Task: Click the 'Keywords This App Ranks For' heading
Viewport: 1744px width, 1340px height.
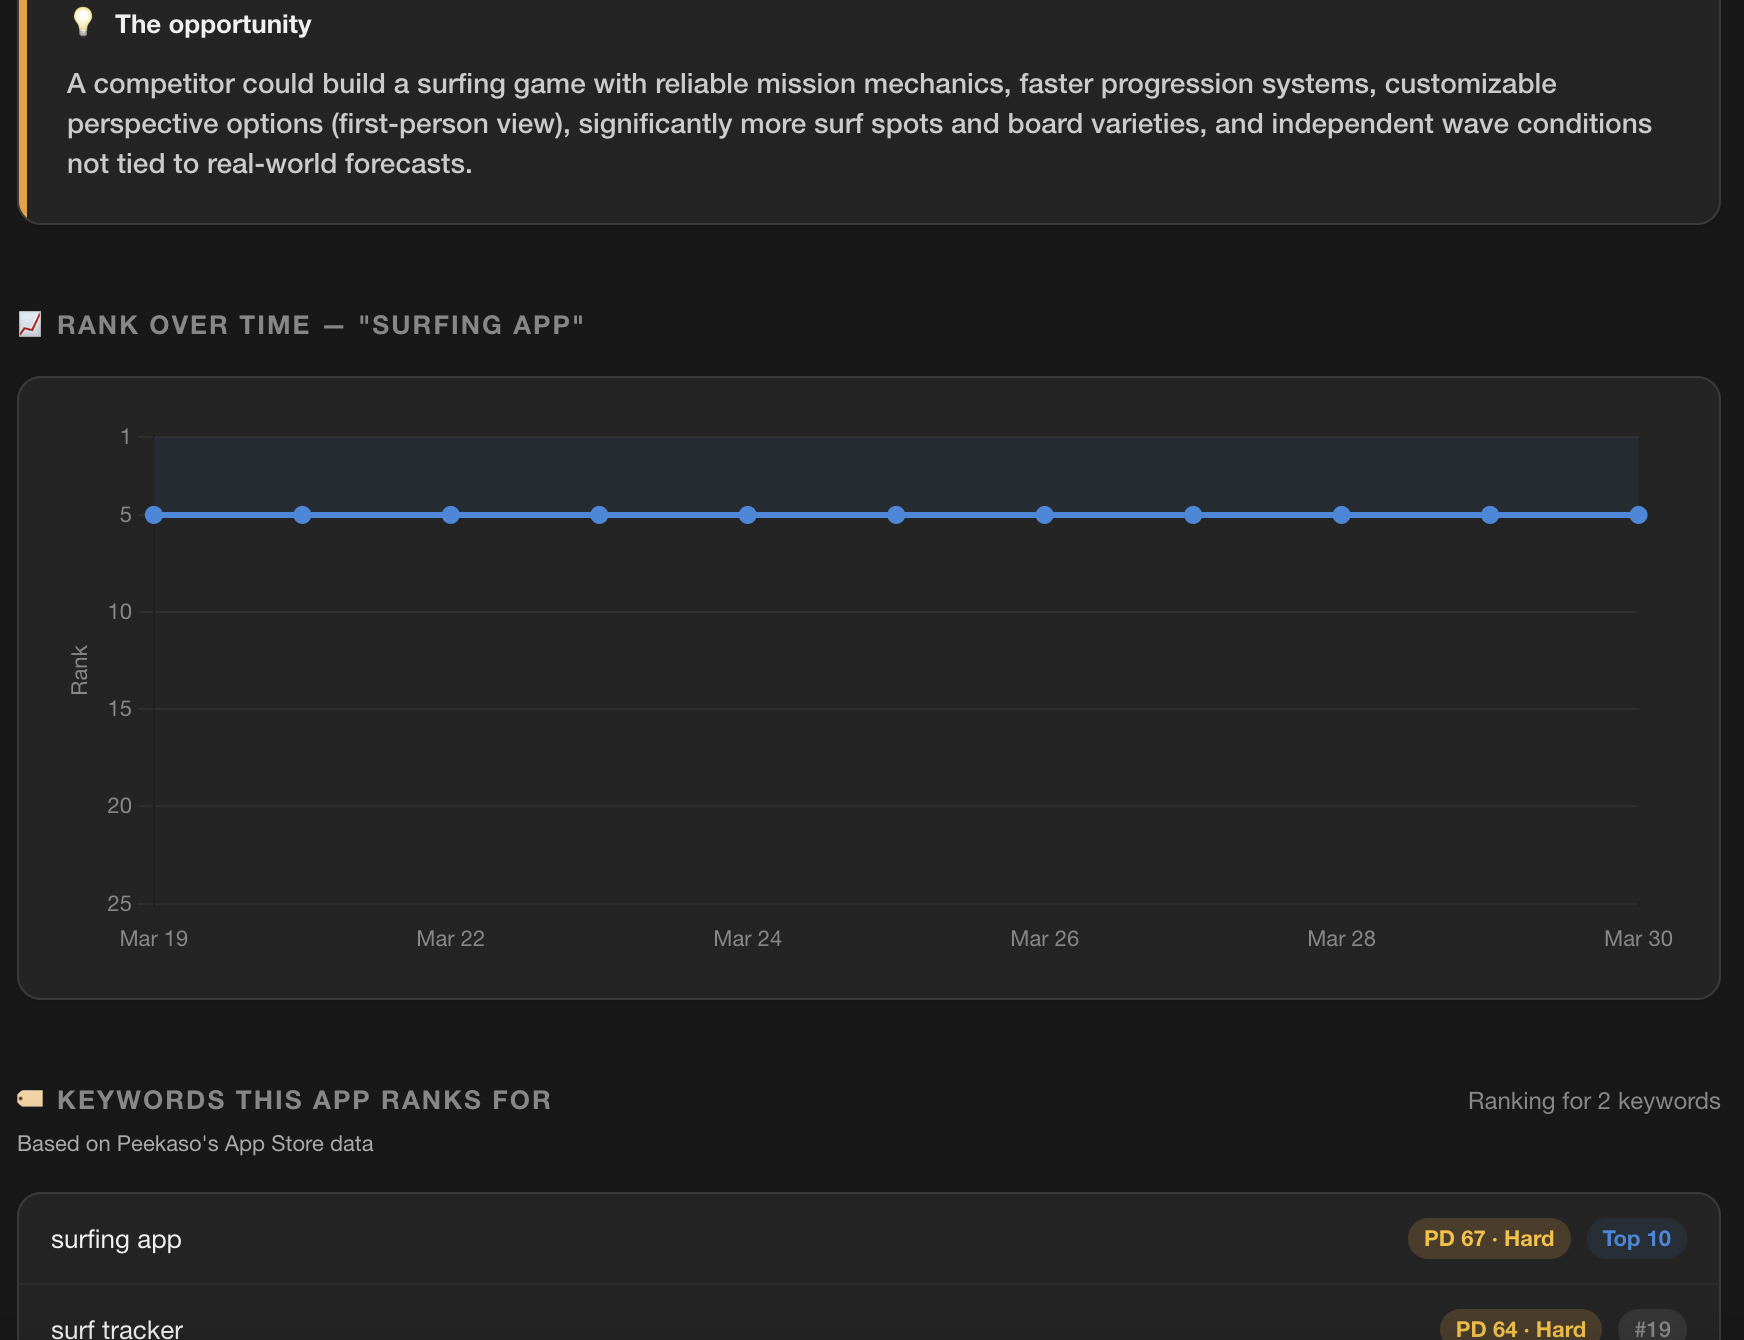Action: [x=304, y=1100]
